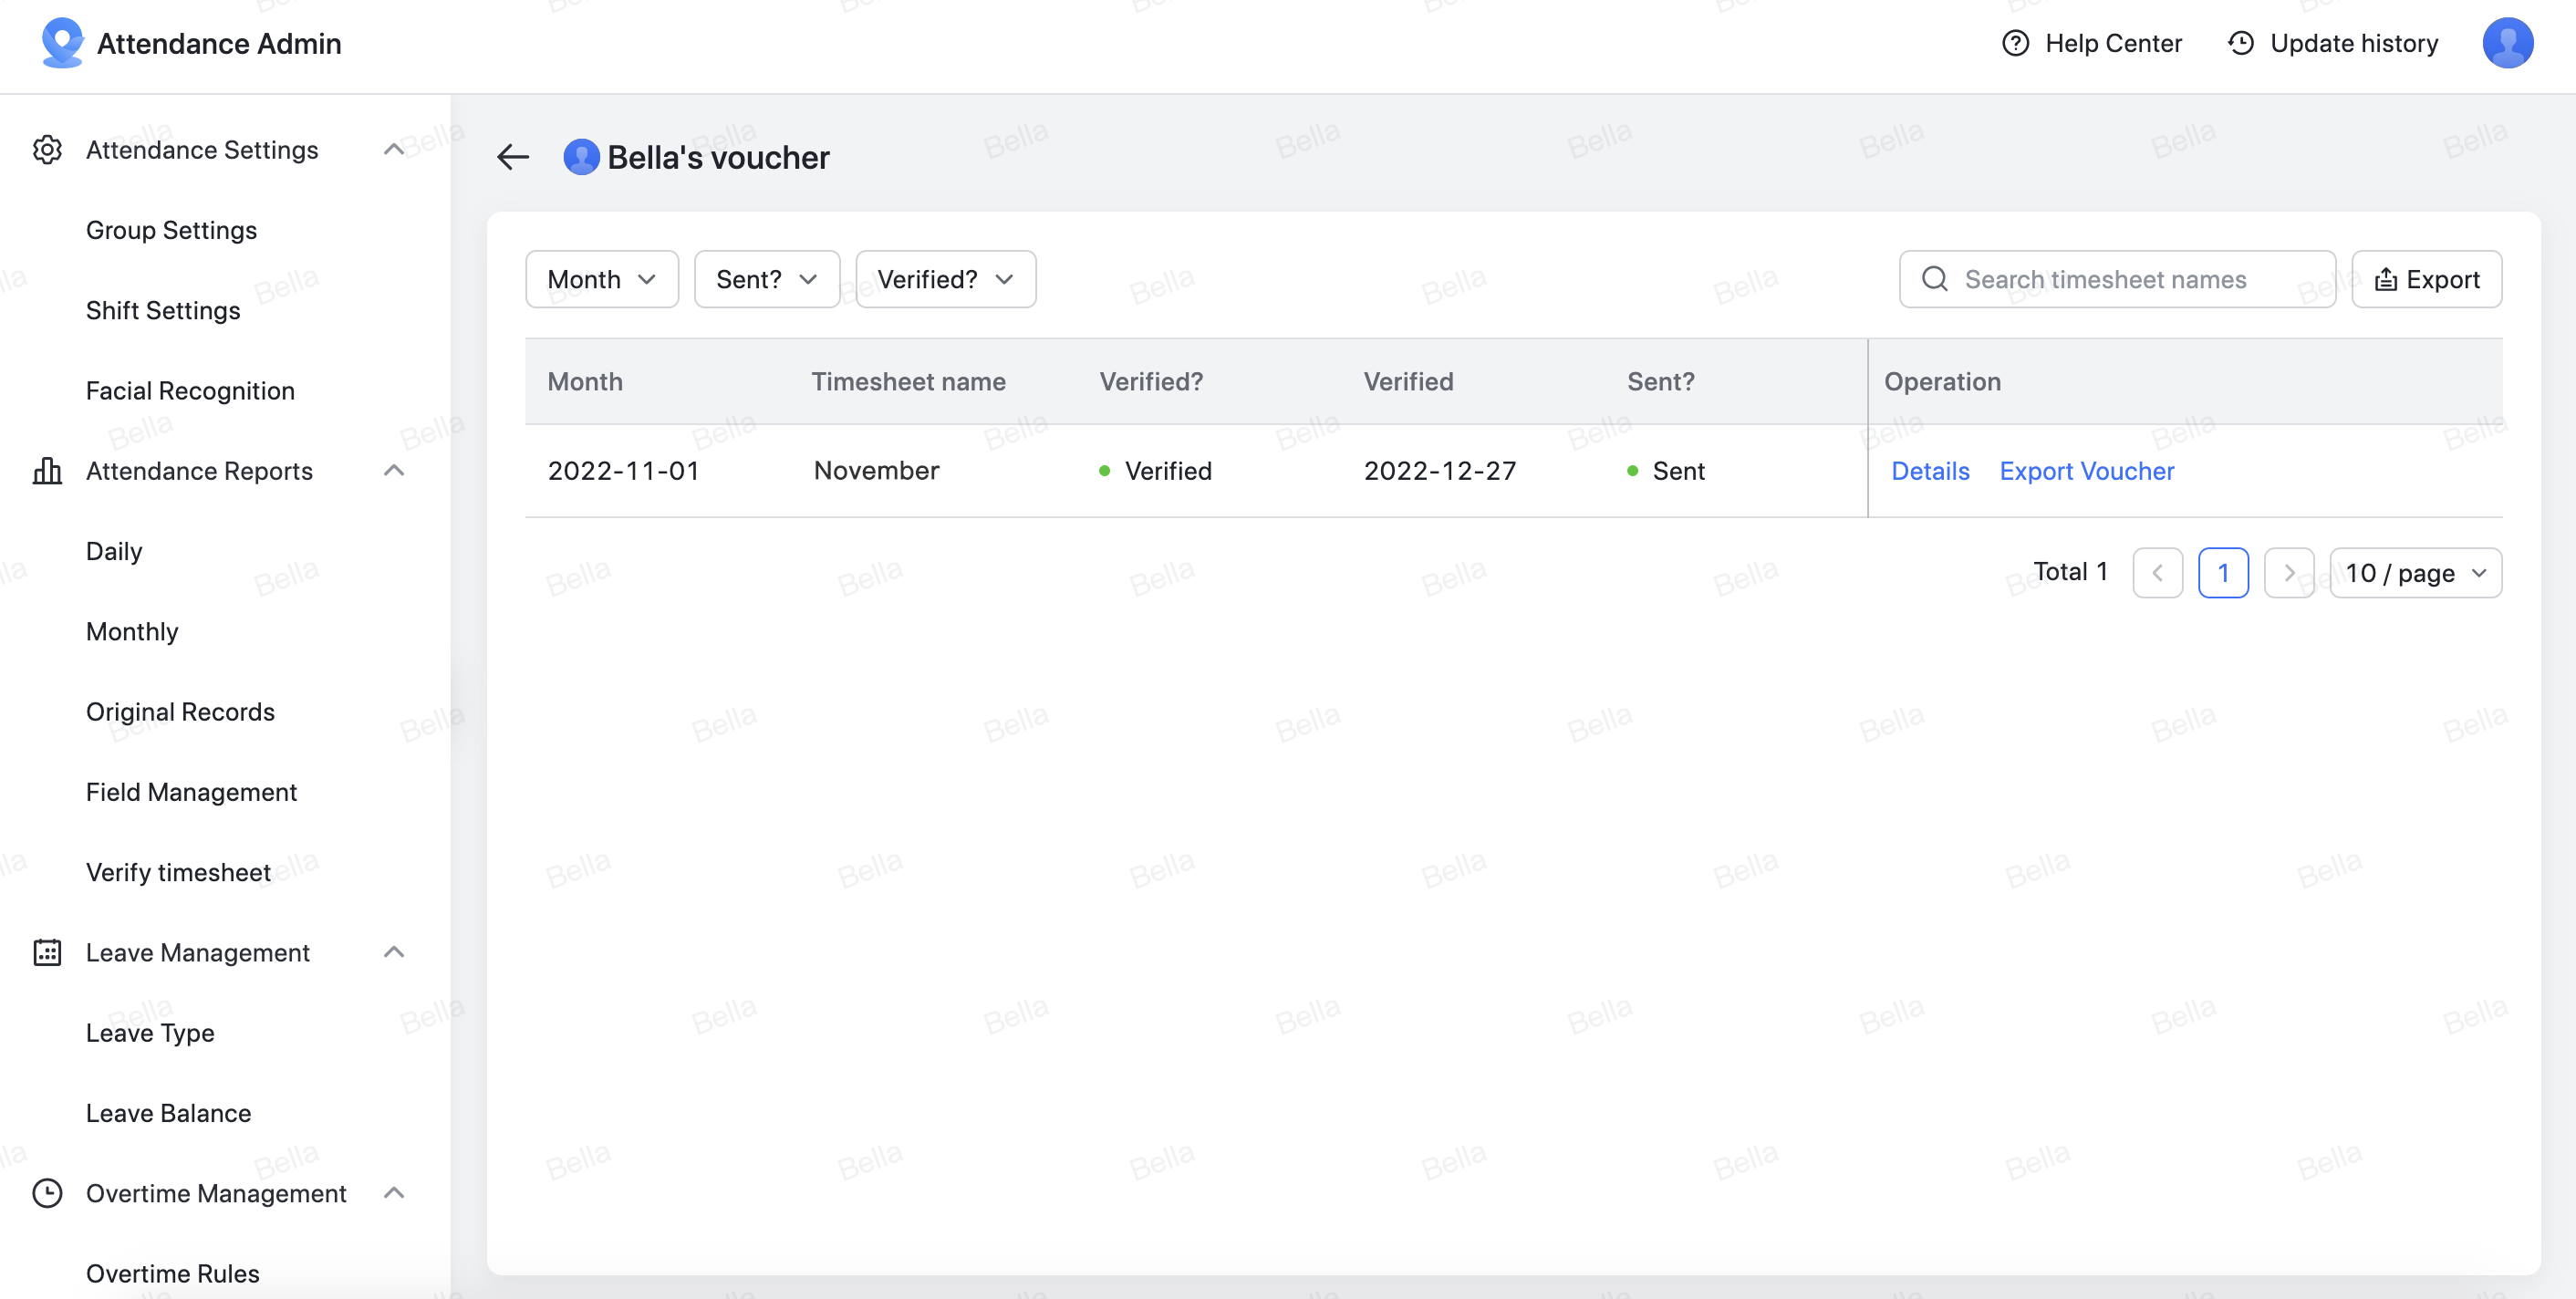2576x1299 pixels.
Task: Collapse the Leave Management section
Action: [x=394, y=952]
